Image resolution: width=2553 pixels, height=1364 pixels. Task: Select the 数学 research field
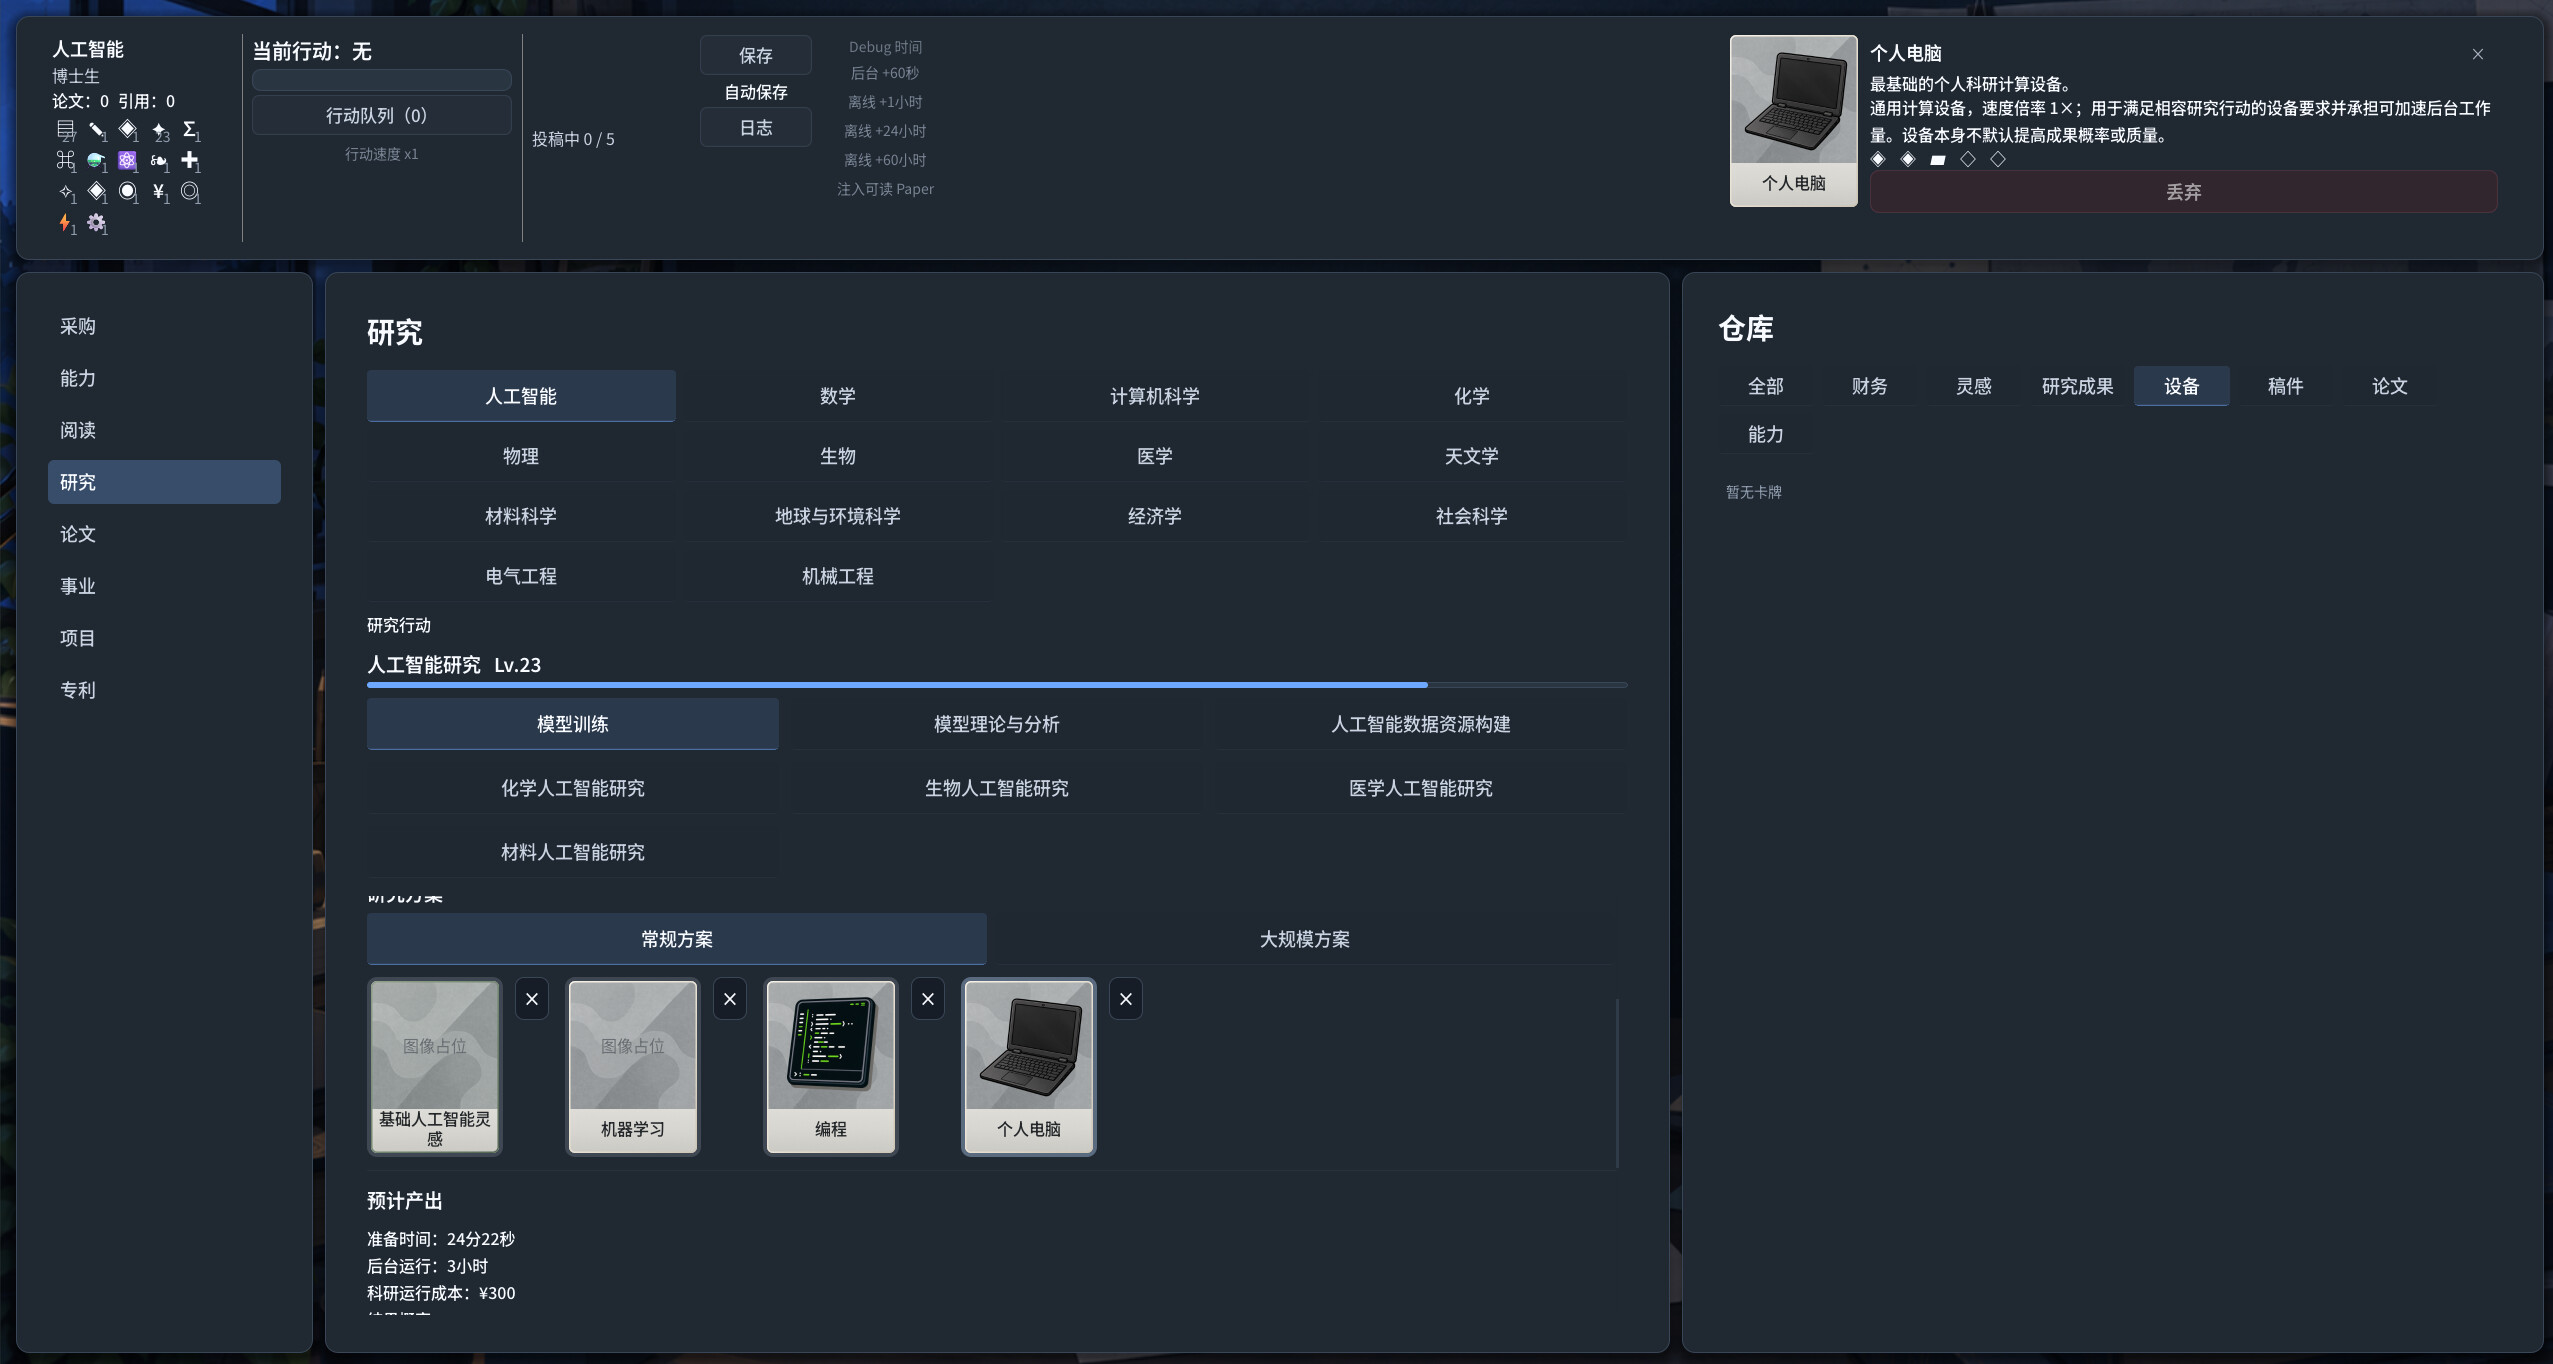(x=838, y=396)
